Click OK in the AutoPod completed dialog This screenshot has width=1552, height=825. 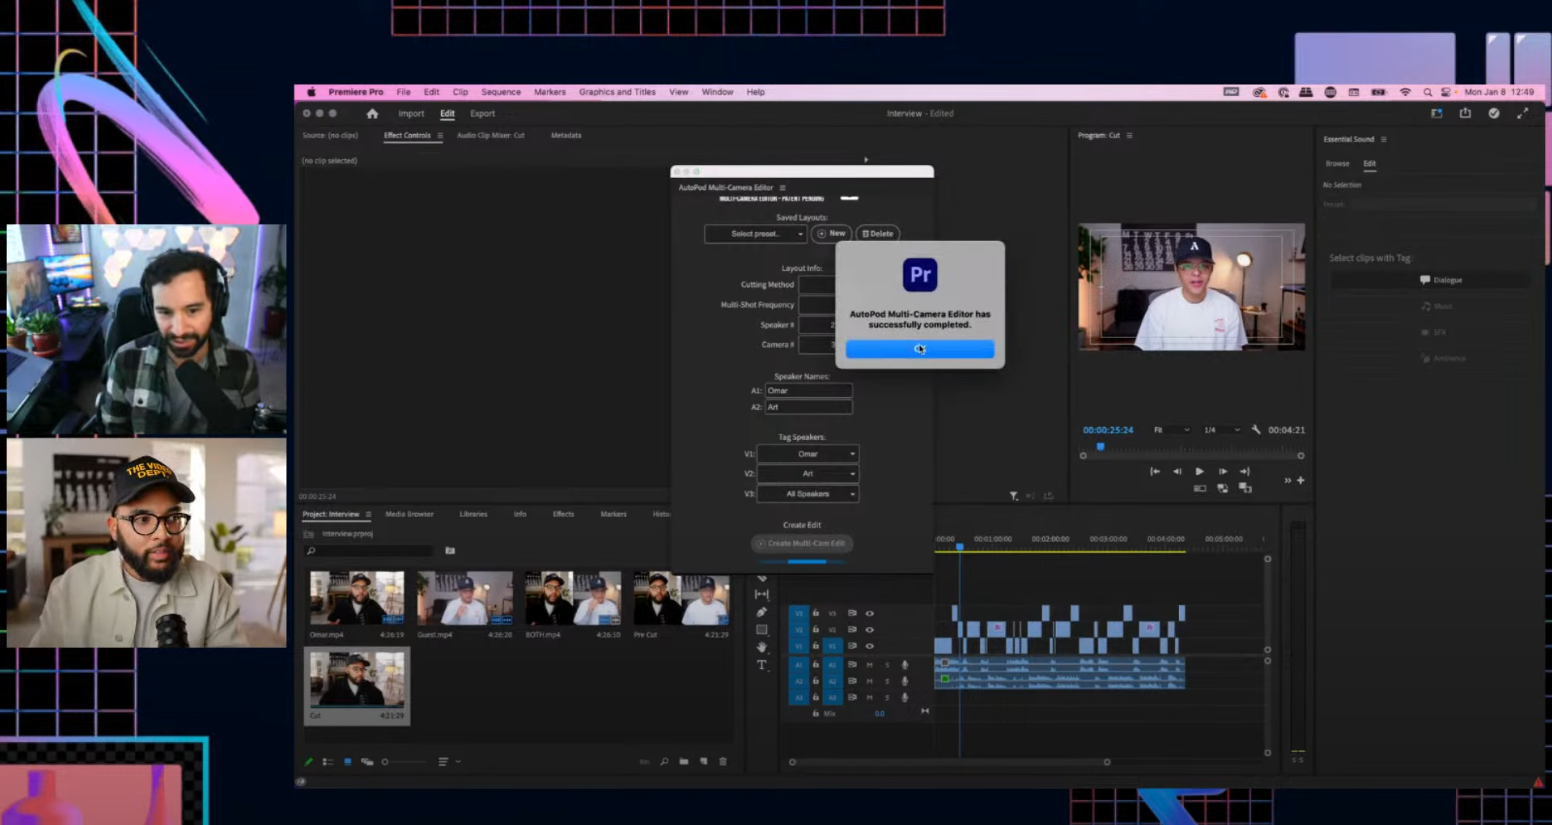[x=920, y=349]
